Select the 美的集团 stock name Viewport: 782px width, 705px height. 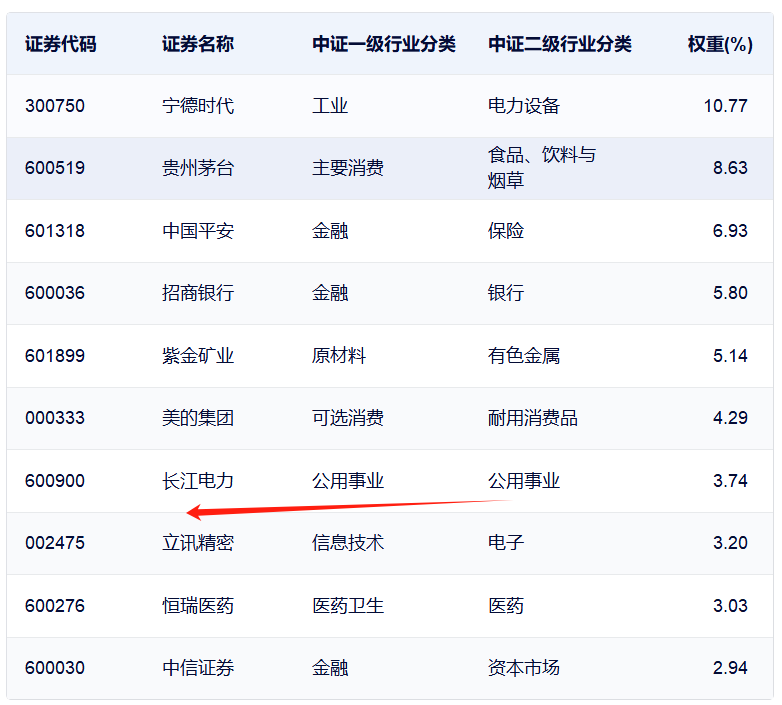click(197, 418)
